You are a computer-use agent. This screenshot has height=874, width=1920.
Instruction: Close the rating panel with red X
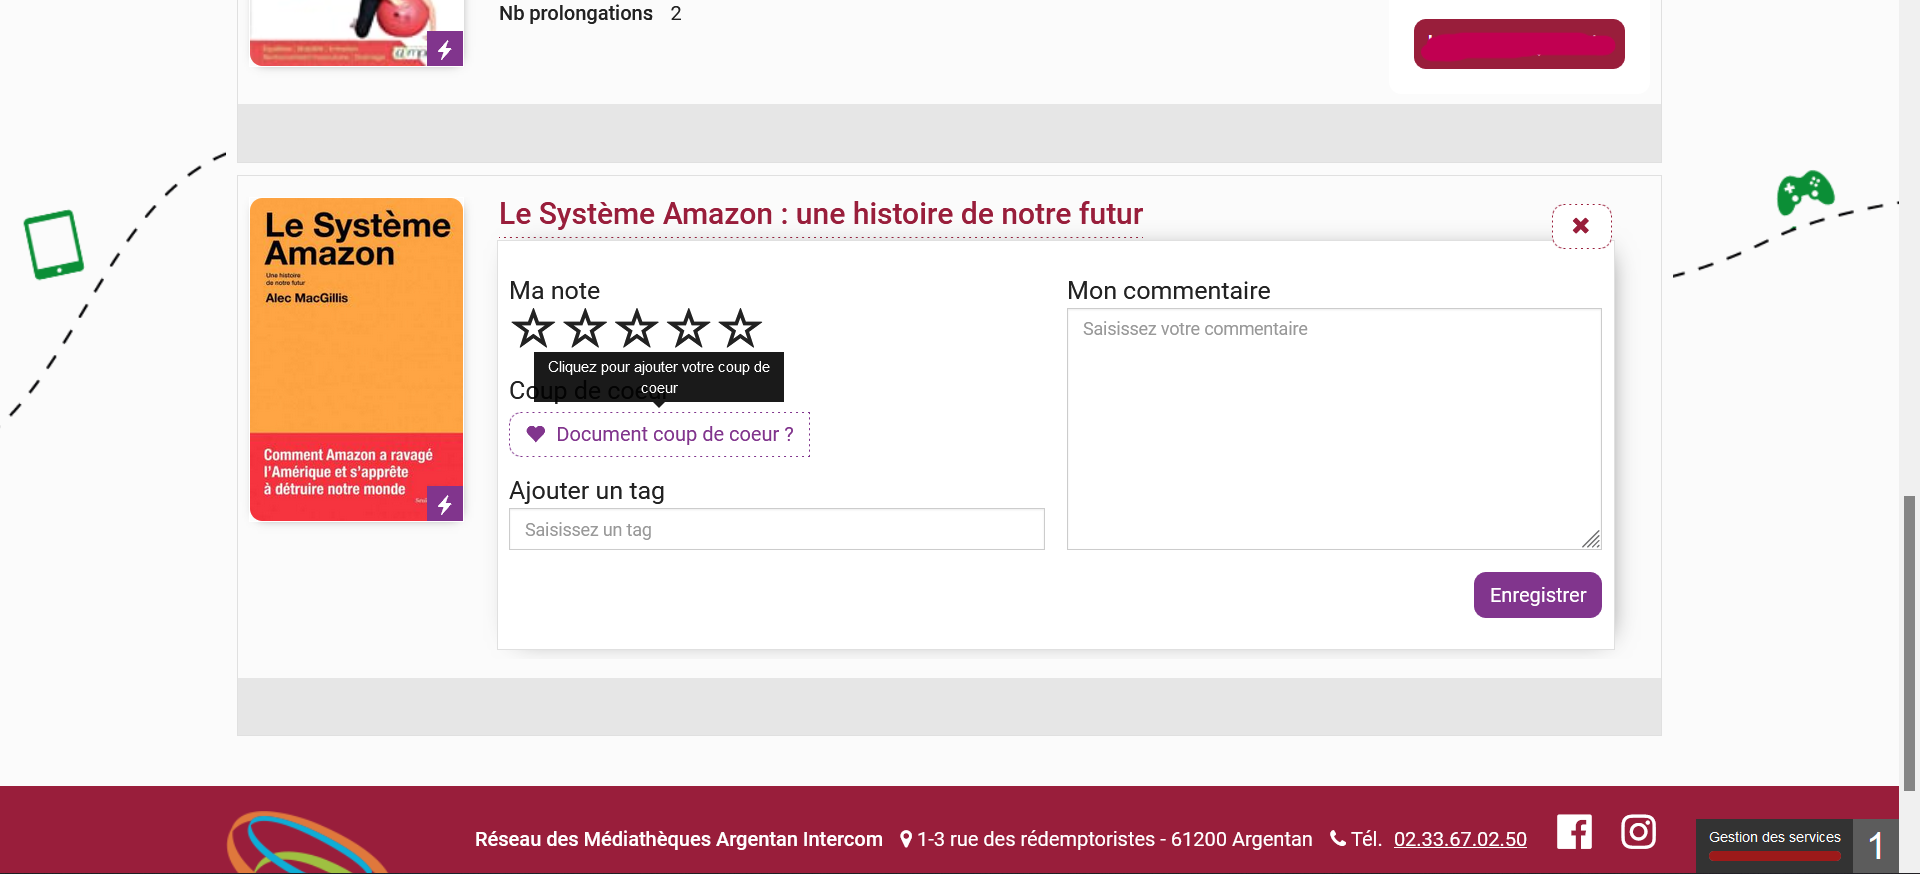[x=1581, y=226]
